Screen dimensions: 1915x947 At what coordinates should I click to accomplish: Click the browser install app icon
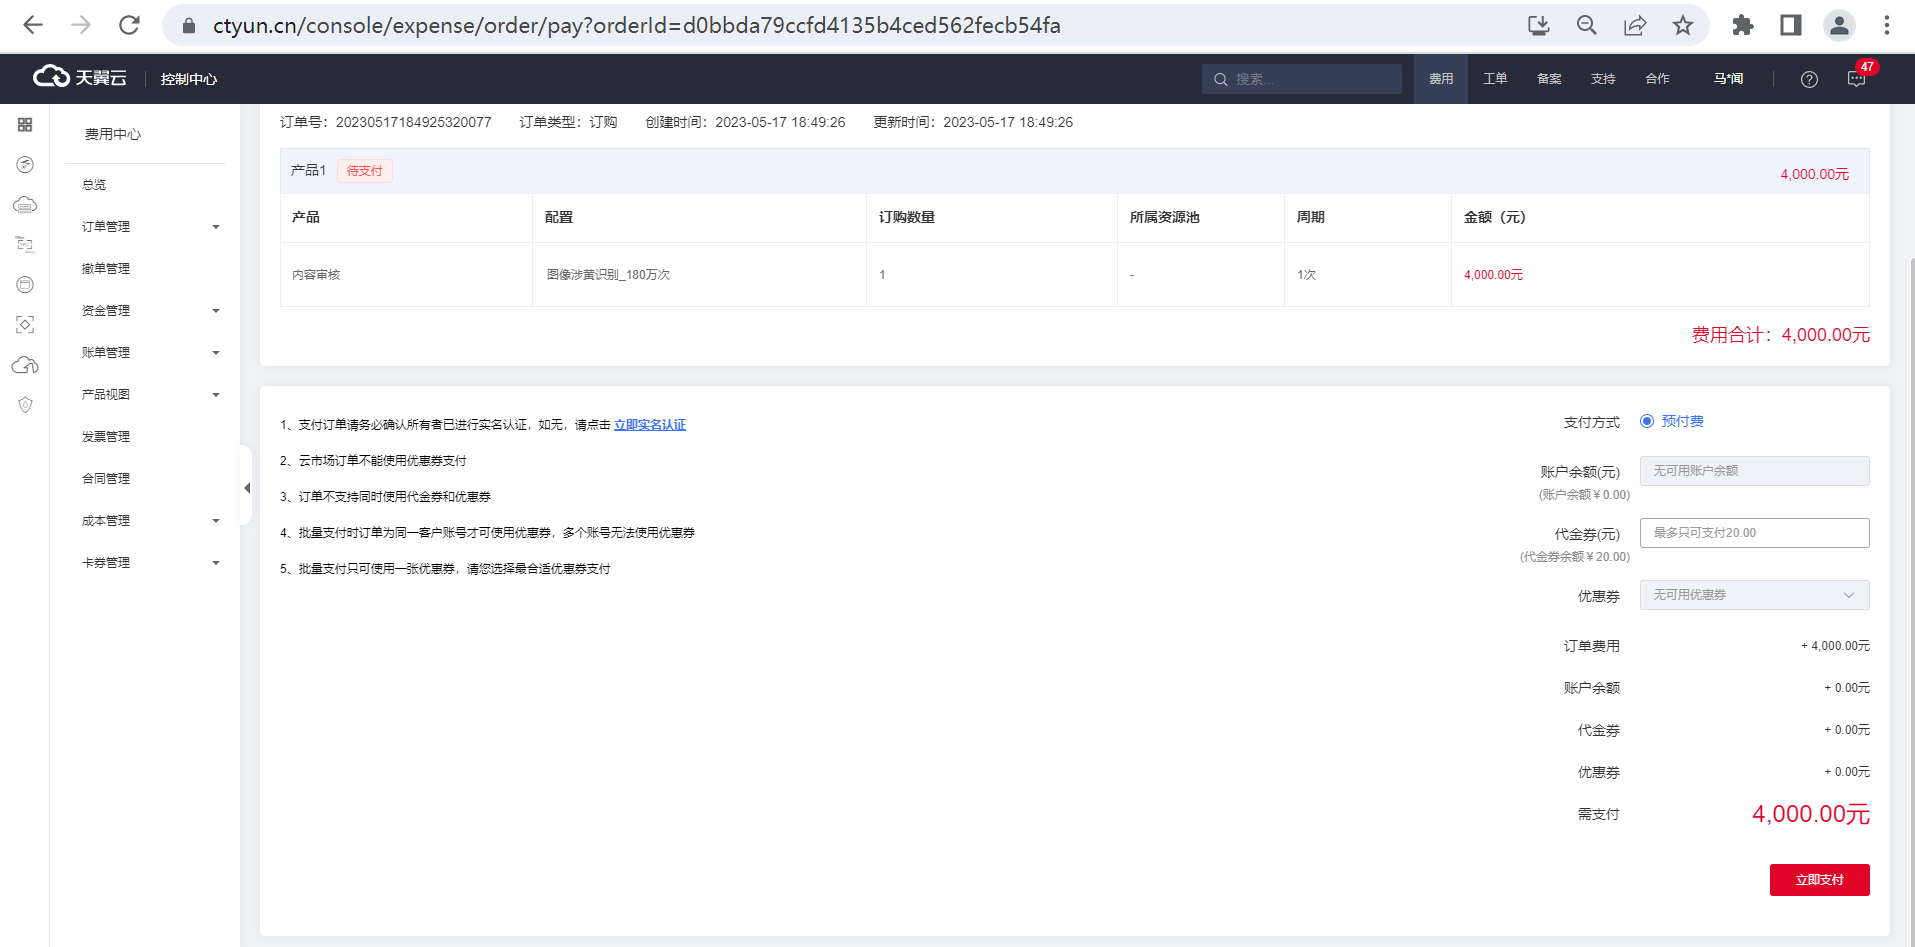(x=1539, y=25)
